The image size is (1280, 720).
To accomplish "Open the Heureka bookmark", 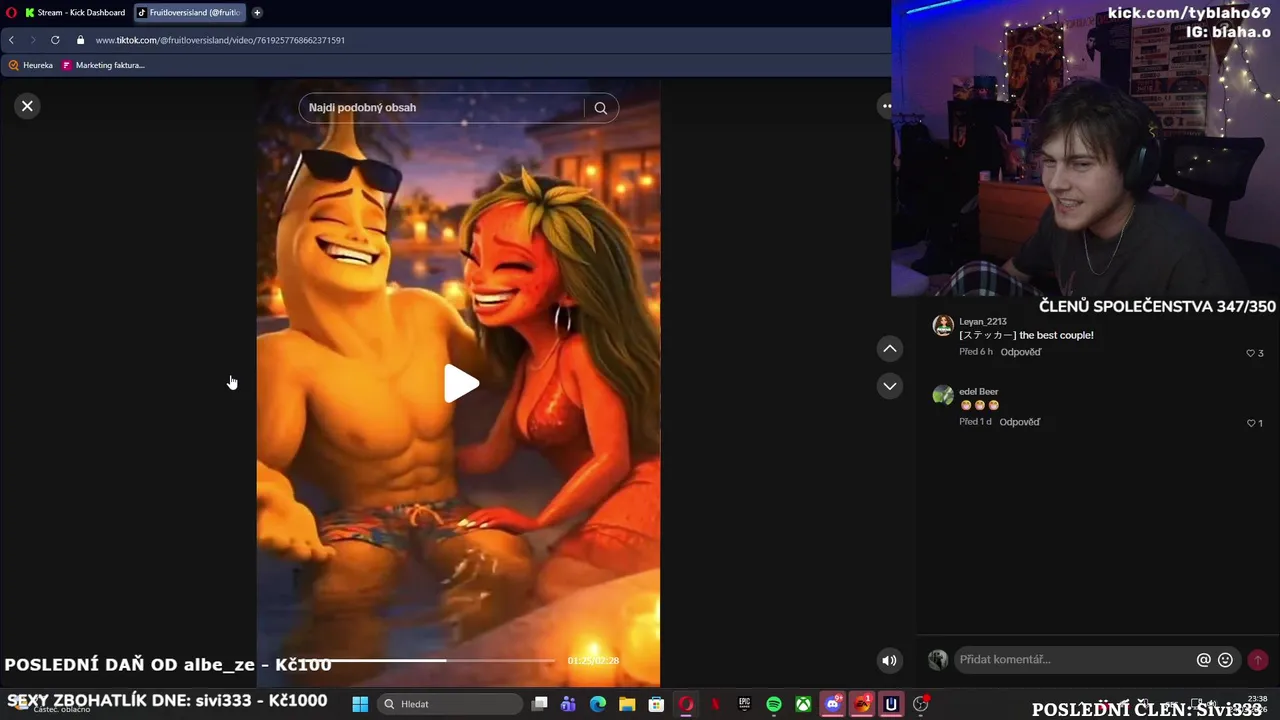I will (x=30, y=65).
